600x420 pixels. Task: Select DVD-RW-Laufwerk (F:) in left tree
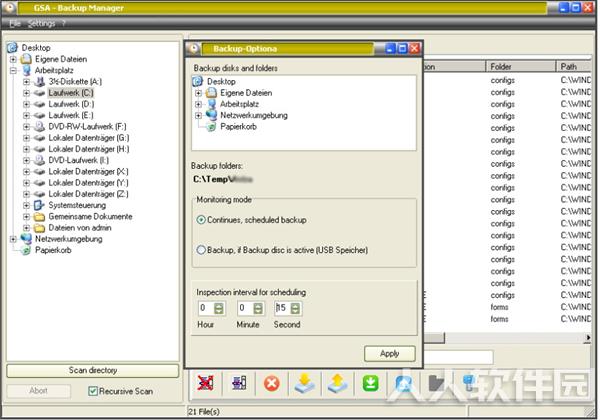[87, 126]
